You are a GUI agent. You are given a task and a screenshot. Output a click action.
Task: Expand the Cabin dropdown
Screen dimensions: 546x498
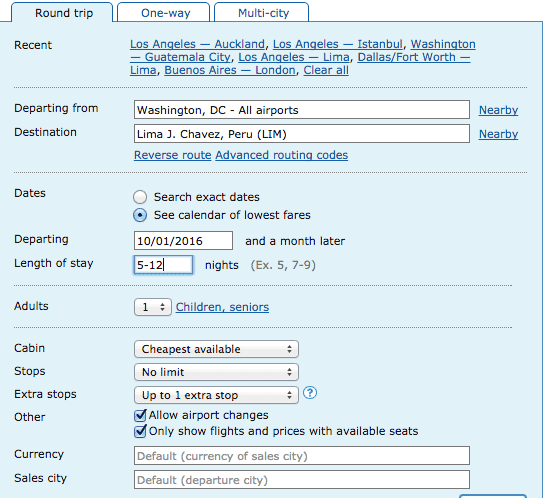(x=216, y=349)
